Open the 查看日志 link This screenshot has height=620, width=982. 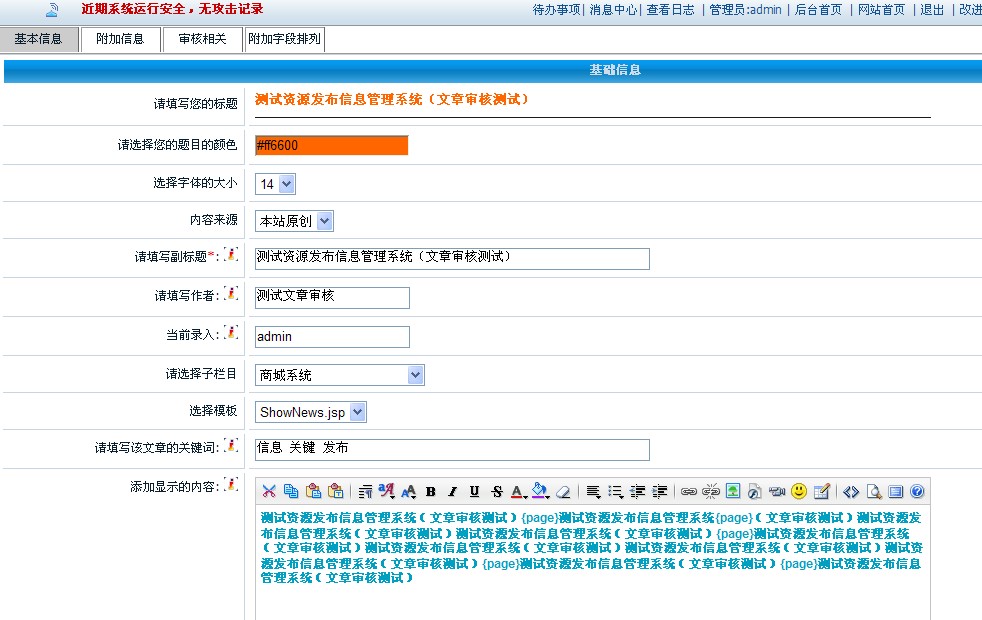click(x=670, y=10)
